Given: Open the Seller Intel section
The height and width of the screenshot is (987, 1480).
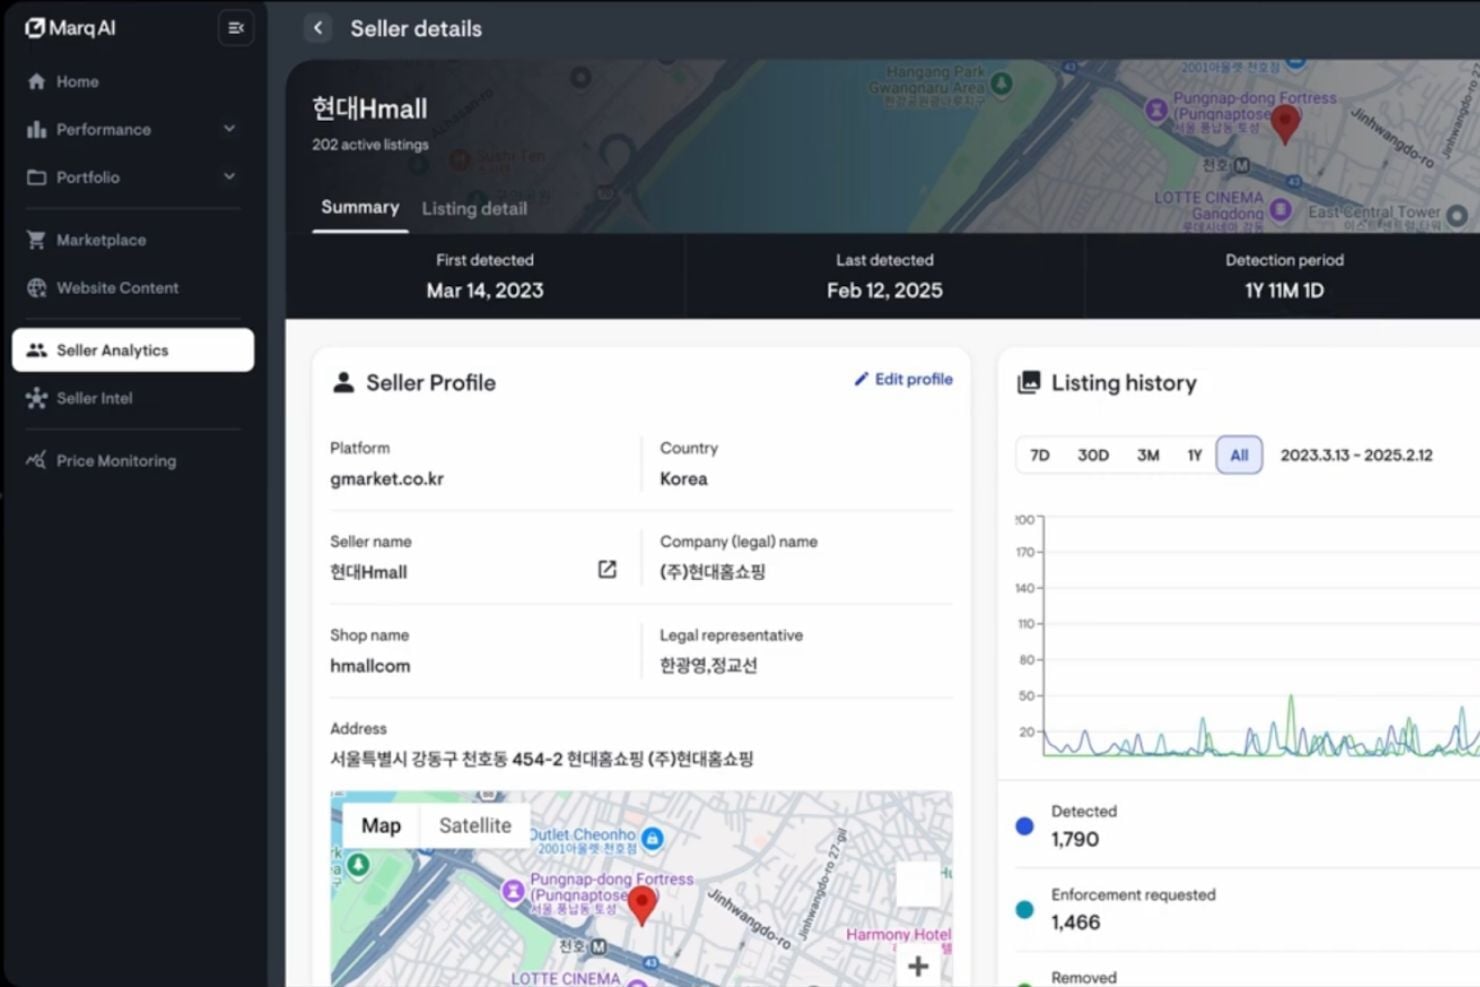Looking at the screenshot, I should (x=94, y=398).
